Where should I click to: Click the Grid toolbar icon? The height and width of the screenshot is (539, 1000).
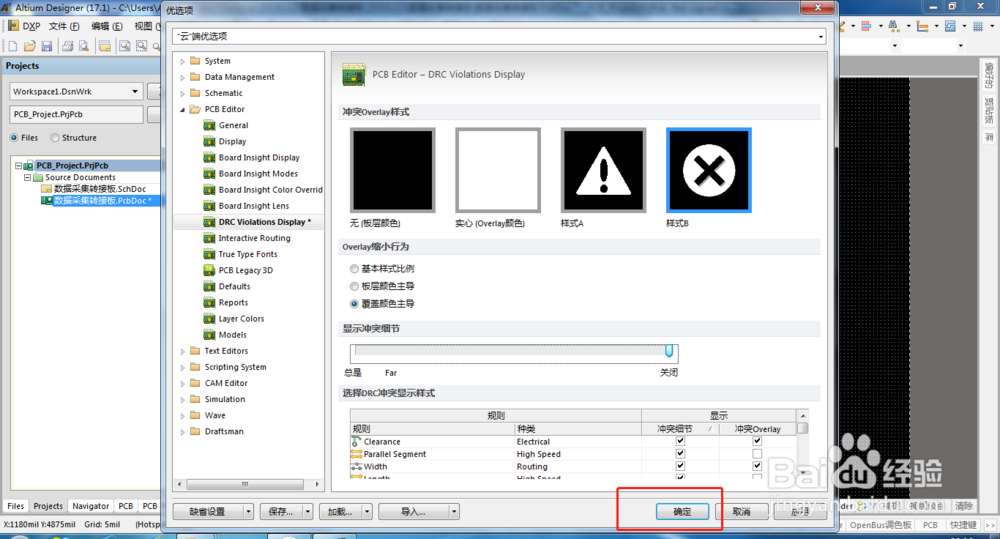click(x=978, y=26)
